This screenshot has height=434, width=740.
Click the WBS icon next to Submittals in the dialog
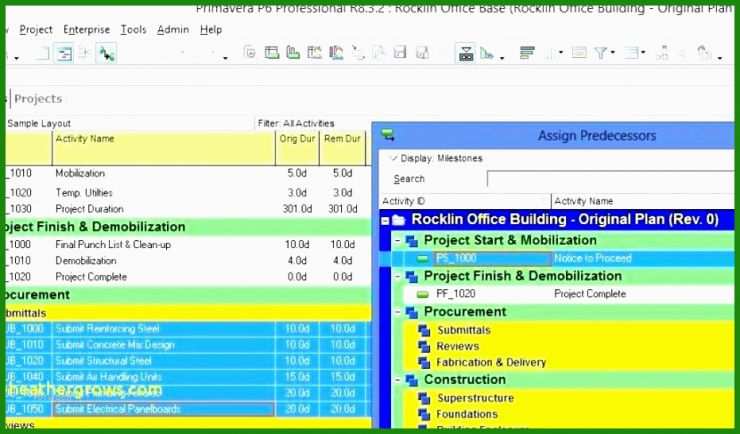[x=423, y=330]
